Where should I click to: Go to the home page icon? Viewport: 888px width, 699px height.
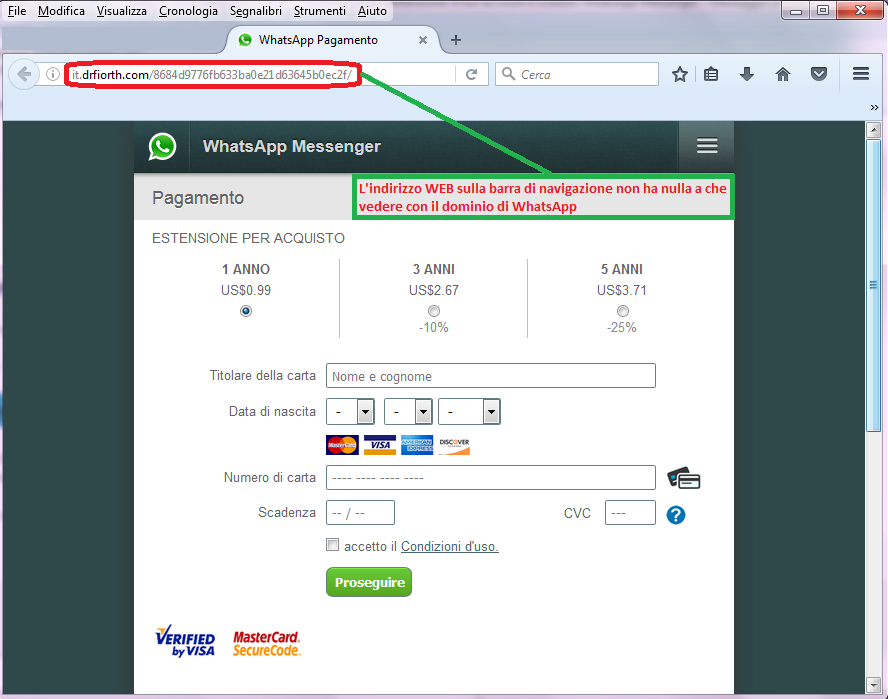click(783, 74)
